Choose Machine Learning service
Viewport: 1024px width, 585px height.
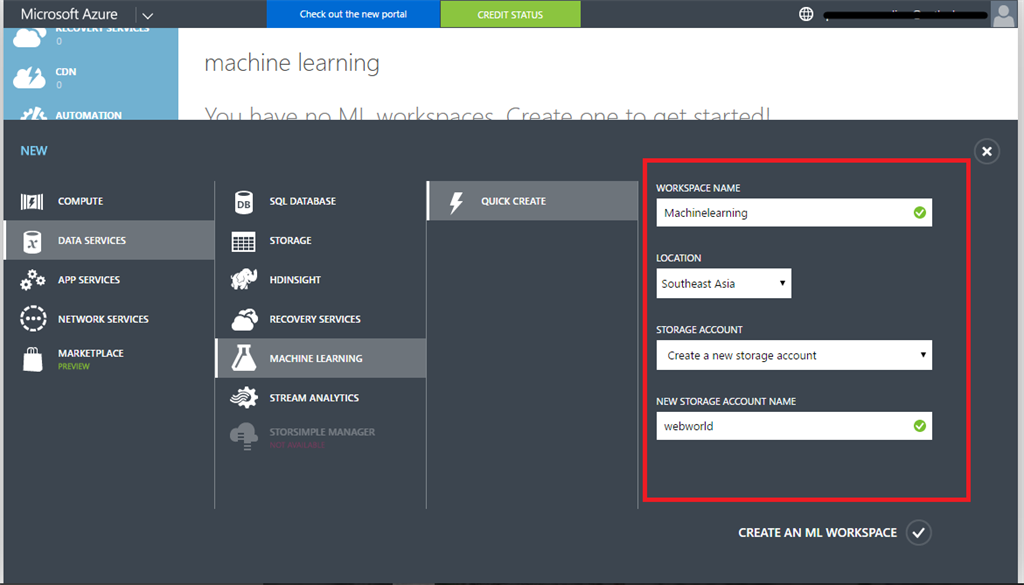[321, 358]
